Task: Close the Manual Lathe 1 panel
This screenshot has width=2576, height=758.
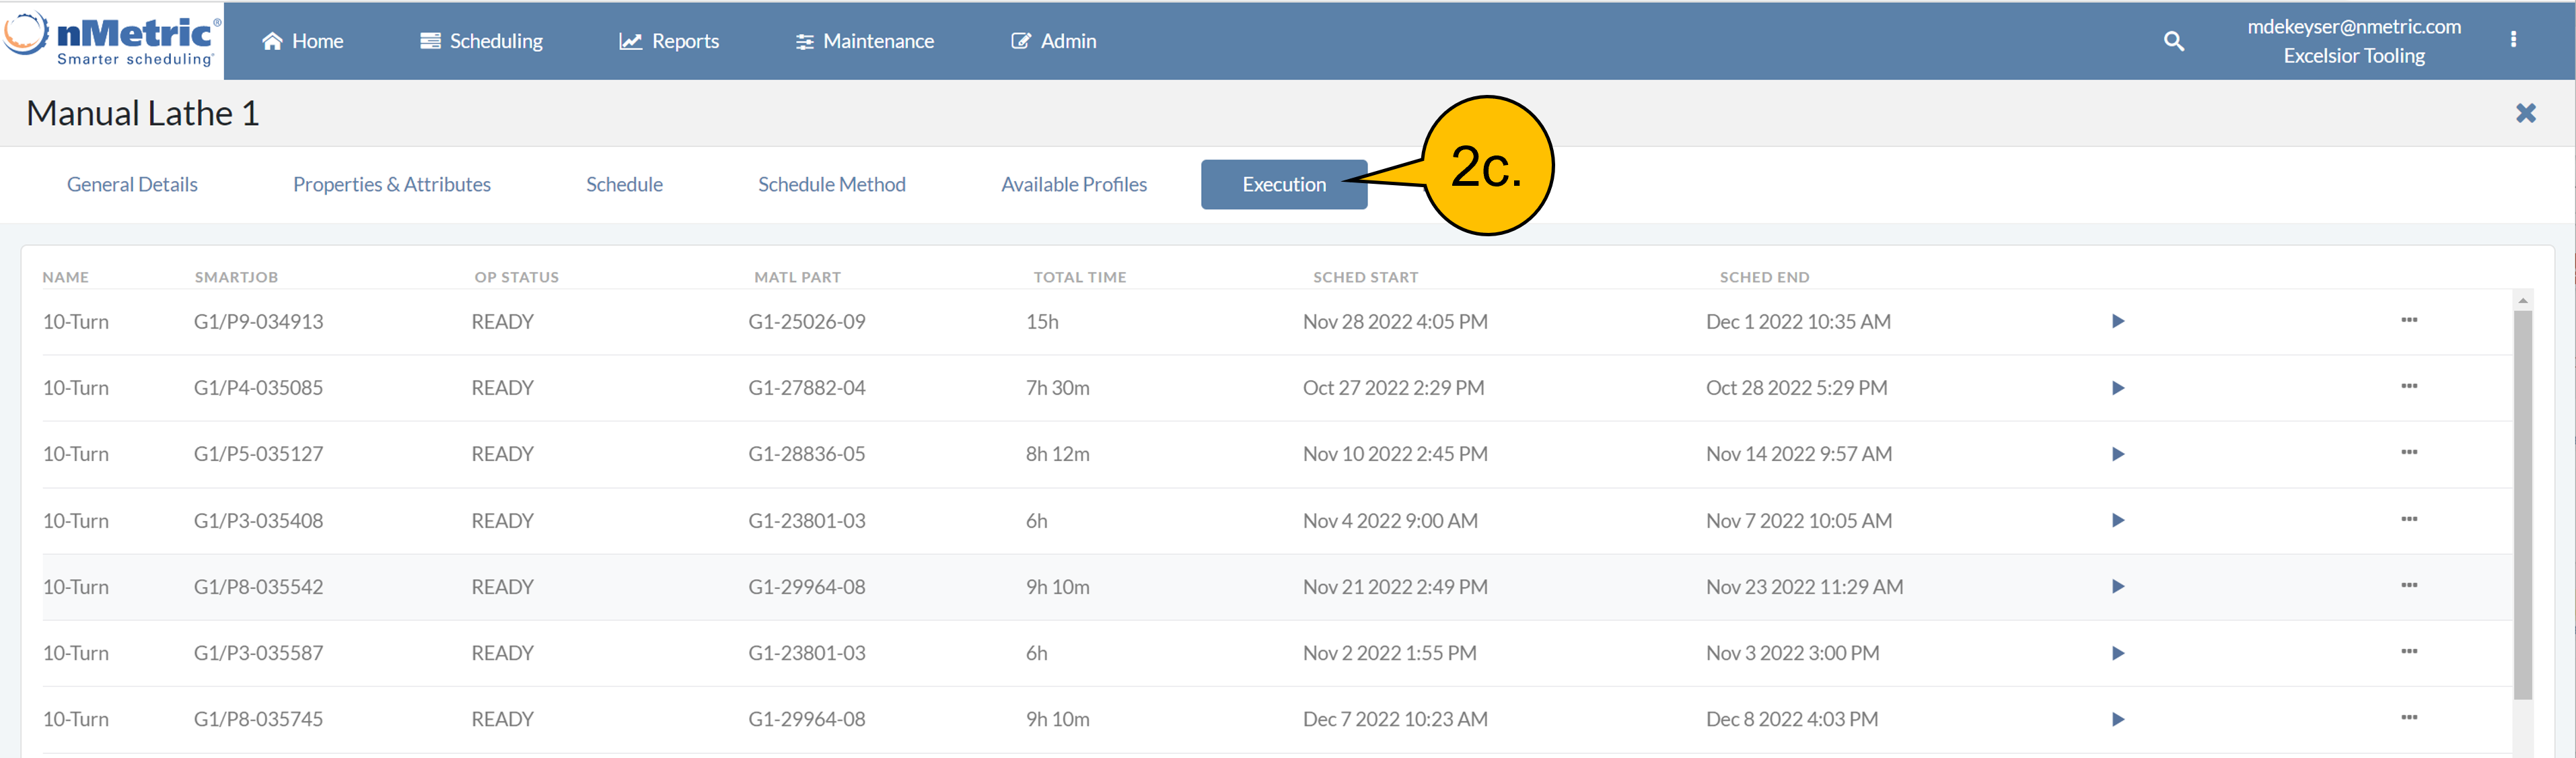Action: coord(2525,113)
